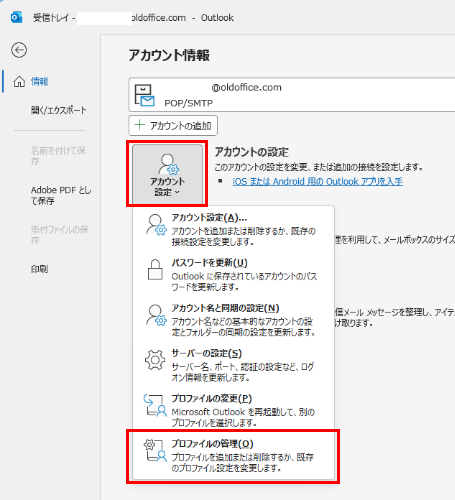Screen dimensions: 455x500
Task: Click the このアカウントの設定を変更 description text
Action: point(319,167)
